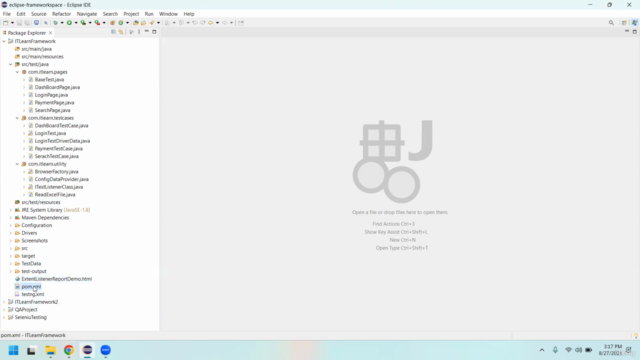The image size is (640, 360).
Task: Open the Package Explorer filter icon
Action: pyautogui.click(x=131, y=32)
